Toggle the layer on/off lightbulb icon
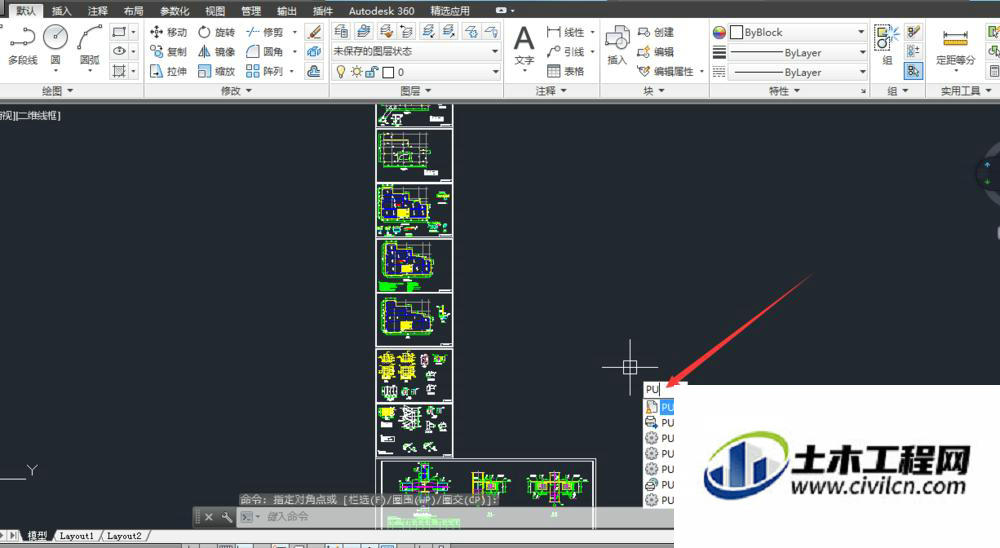Viewport: 1000px width, 548px height. tap(341, 72)
